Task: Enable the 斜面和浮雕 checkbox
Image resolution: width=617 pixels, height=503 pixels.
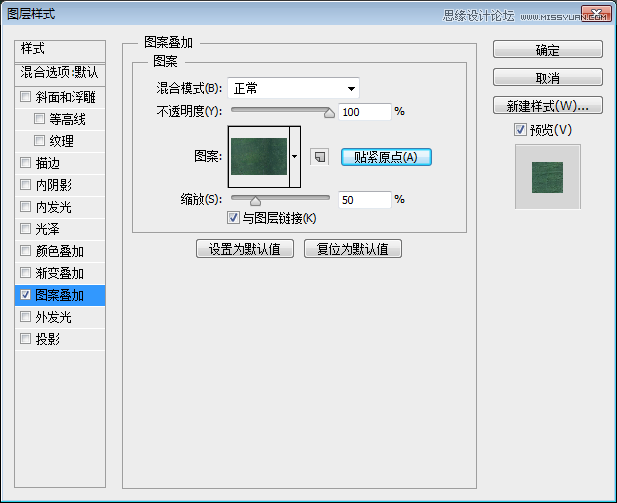Action: [x=26, y=97]
